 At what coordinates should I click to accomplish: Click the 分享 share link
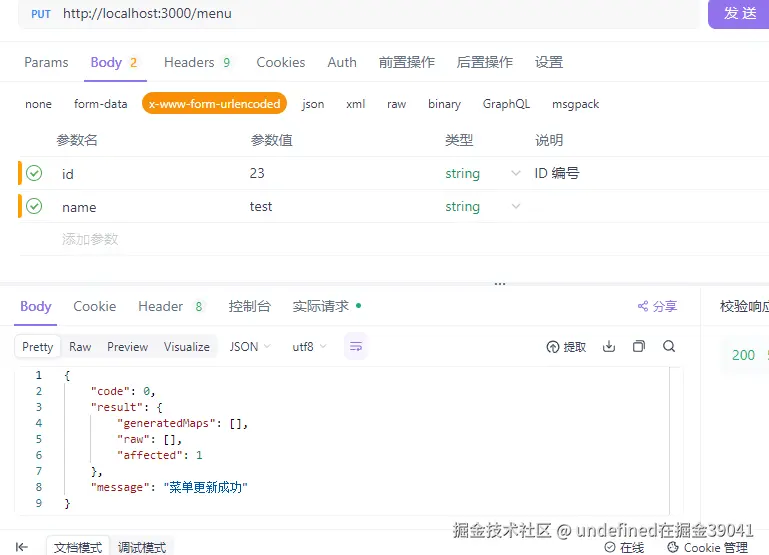[x=657, y=306]
